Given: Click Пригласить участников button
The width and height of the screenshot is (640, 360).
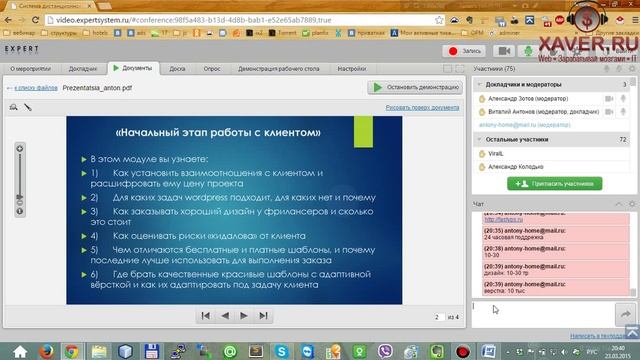Looking at the screenshot, I should 554,184.
